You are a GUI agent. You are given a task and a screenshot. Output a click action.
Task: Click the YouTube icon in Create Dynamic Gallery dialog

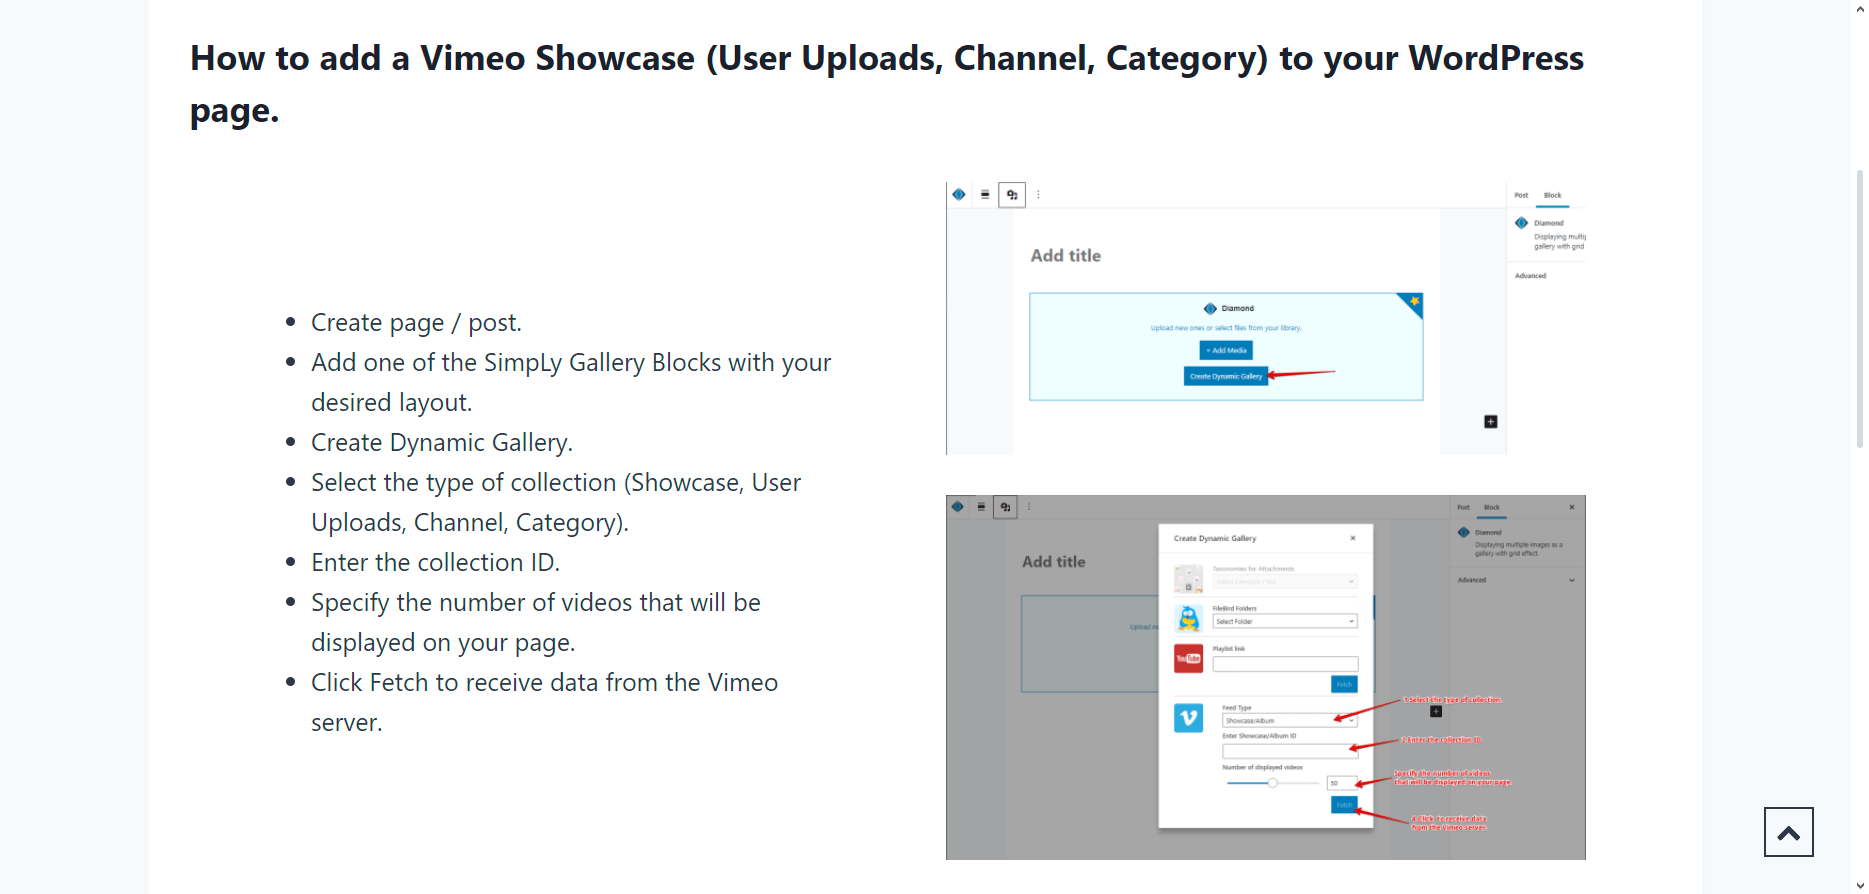pyautogui.click(x=1188, y=658)
